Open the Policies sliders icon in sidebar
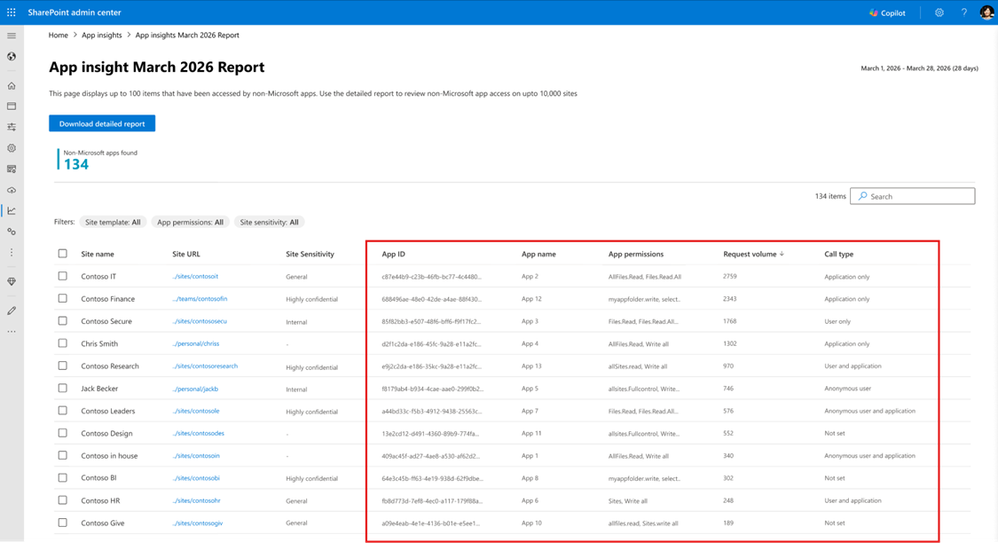 point(11,127)
